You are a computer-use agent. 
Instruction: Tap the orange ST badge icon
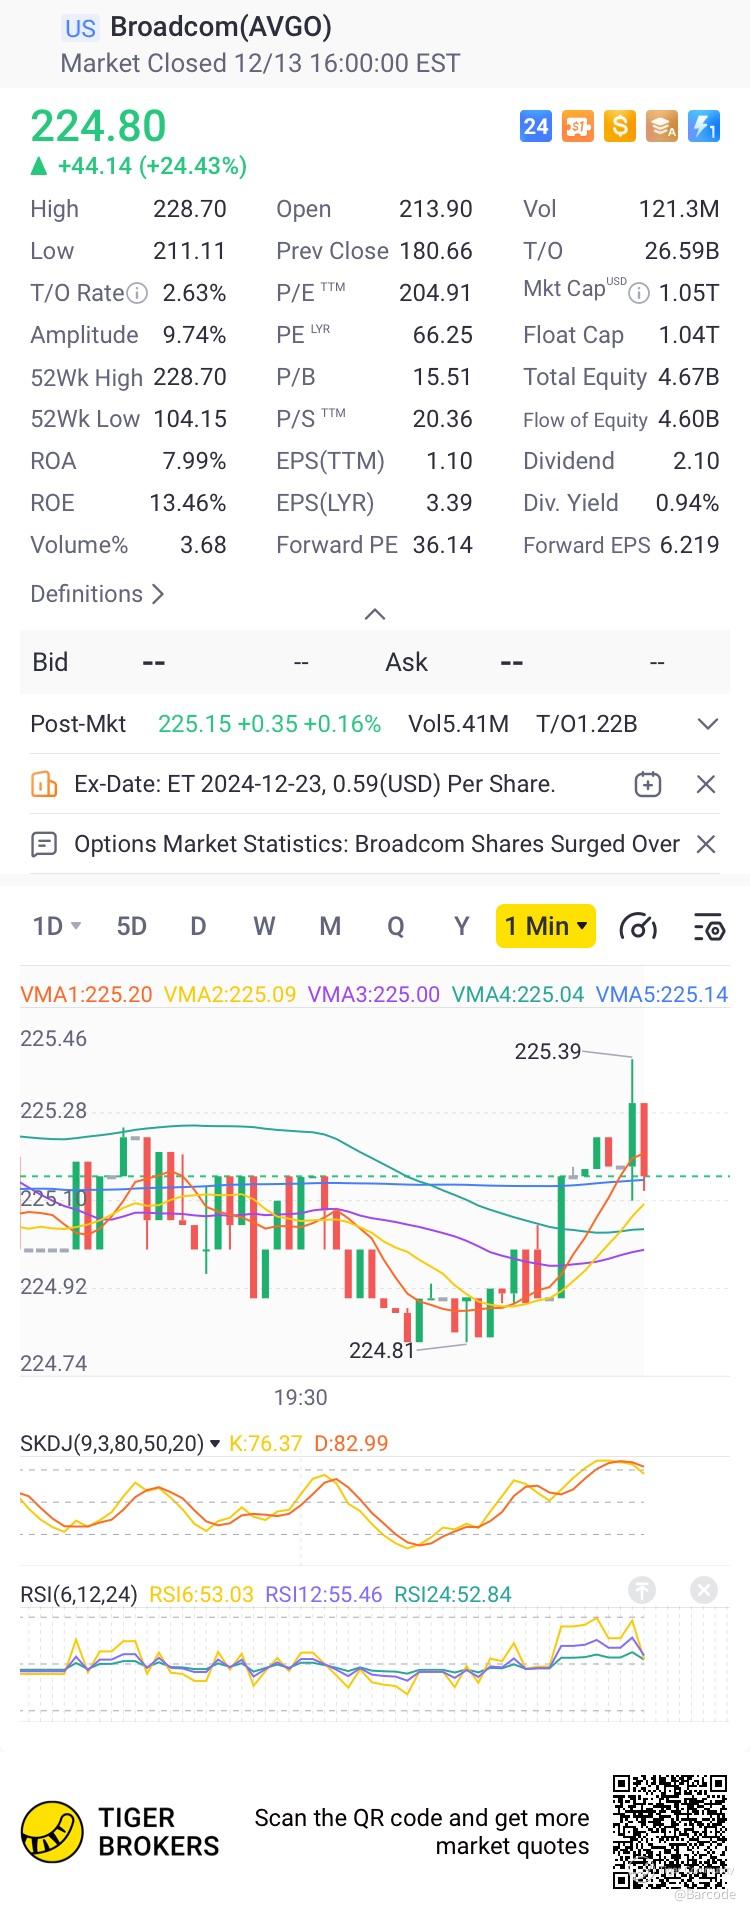click(578, 126)
